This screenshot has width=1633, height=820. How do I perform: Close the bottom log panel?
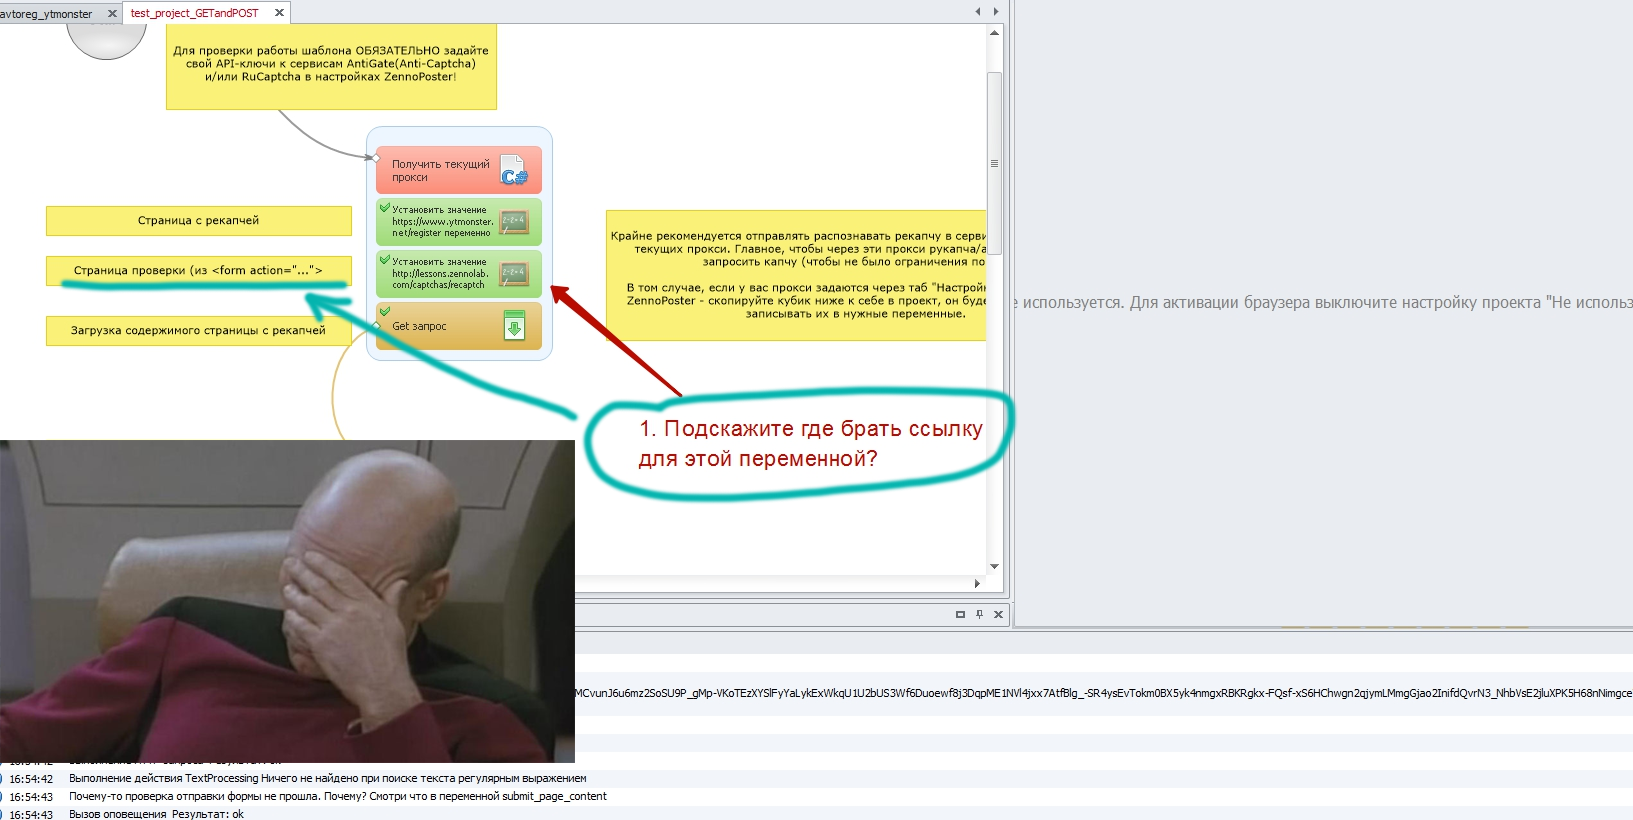998,614
